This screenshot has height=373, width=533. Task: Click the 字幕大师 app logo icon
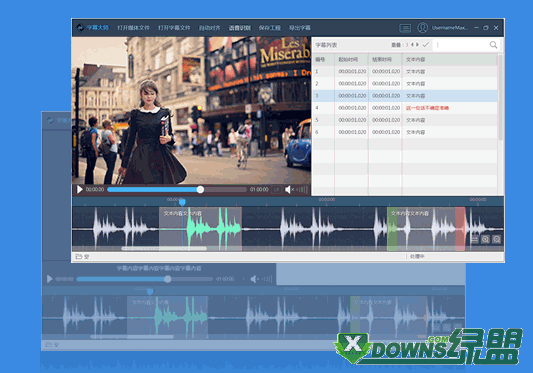pos(80,28)
